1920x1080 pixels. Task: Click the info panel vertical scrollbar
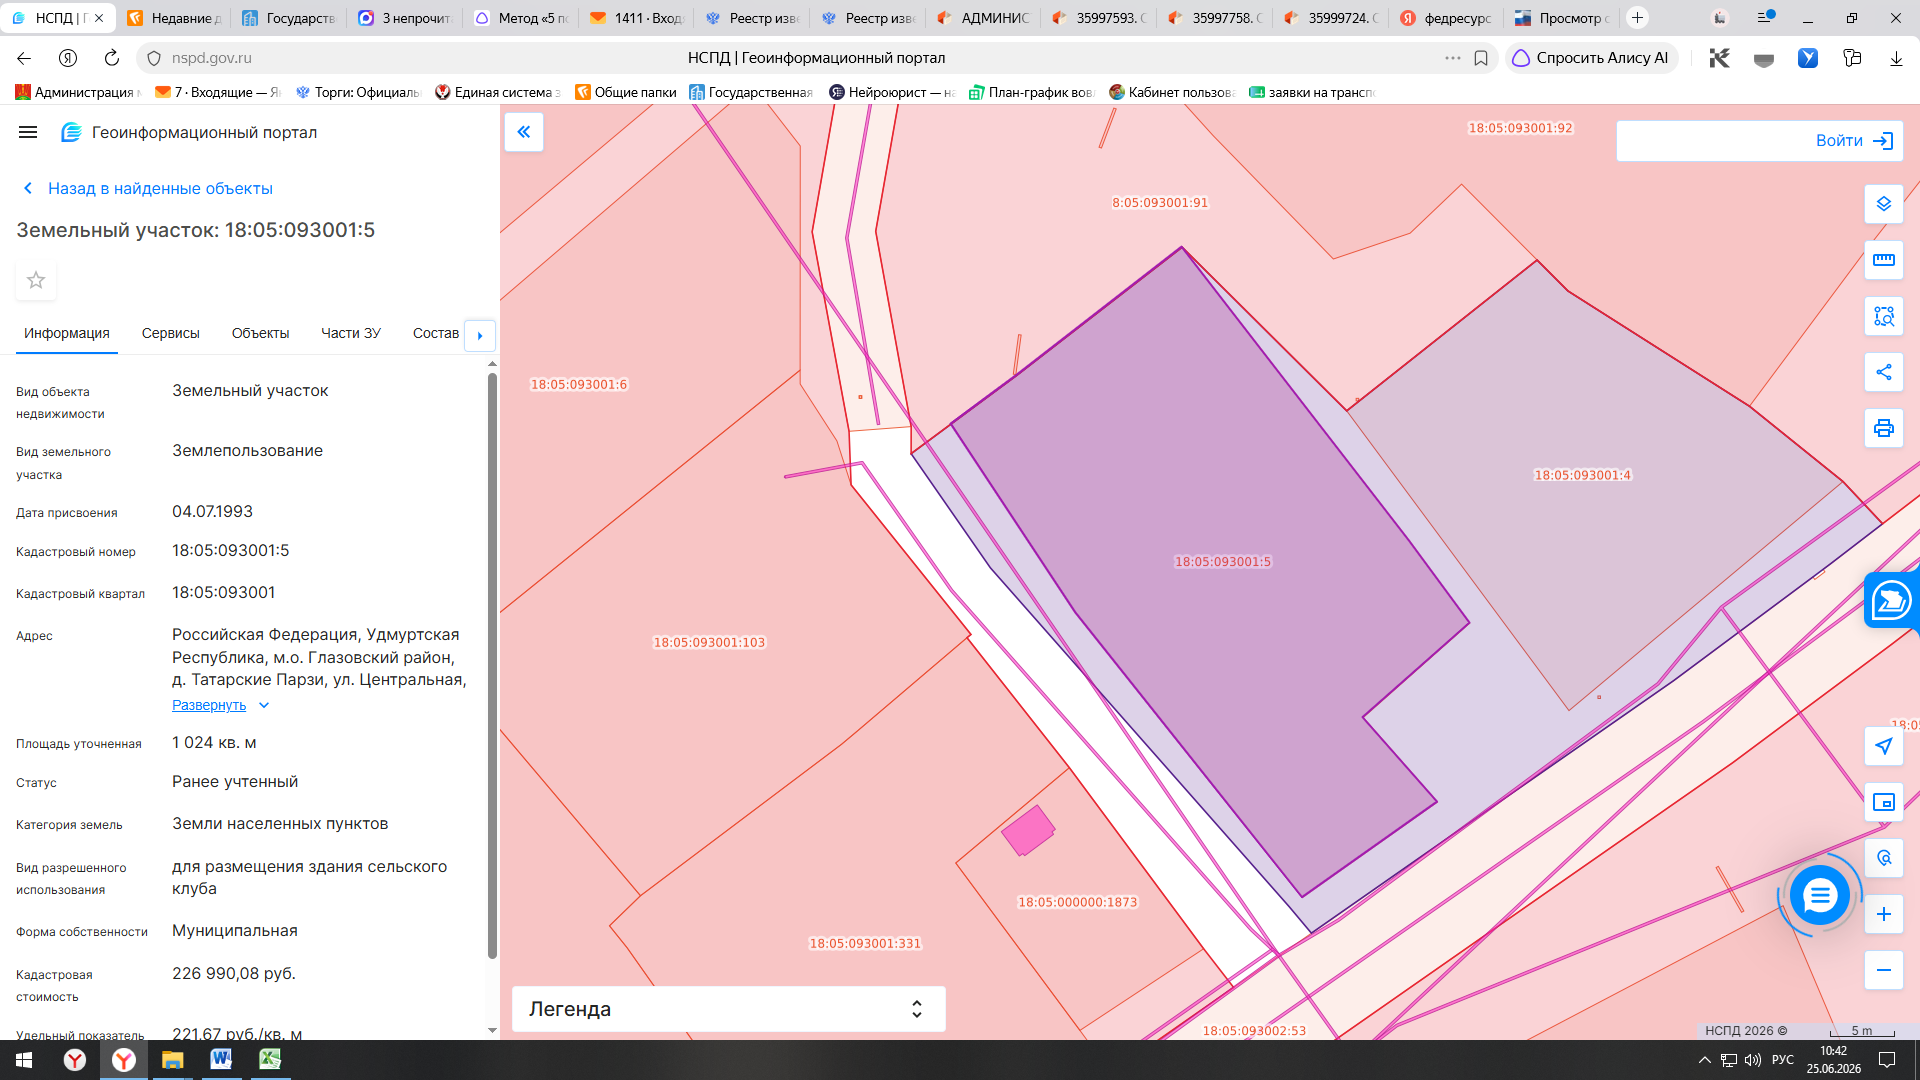(492, 665)
